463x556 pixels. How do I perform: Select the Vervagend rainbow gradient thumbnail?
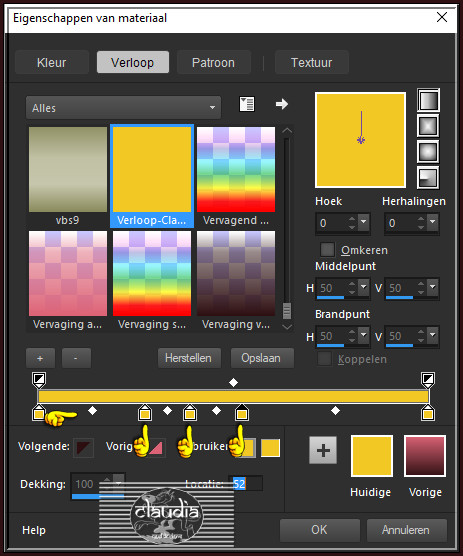[236, 169]
